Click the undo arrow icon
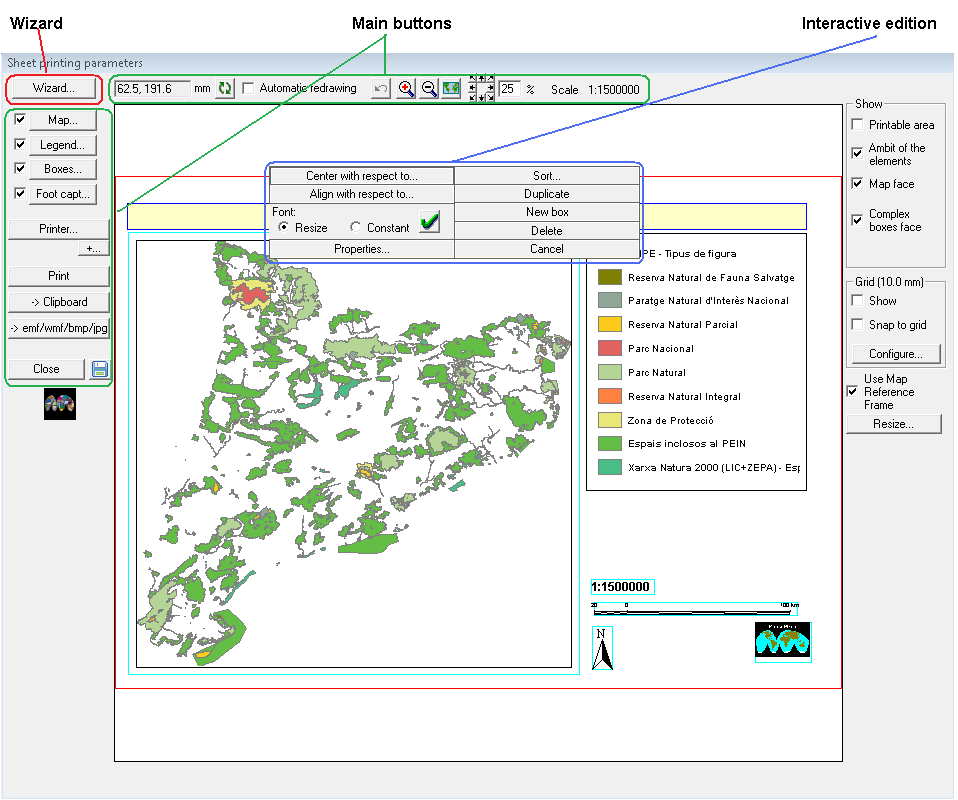This screenshot has height=800, width=958. [380, 89]
